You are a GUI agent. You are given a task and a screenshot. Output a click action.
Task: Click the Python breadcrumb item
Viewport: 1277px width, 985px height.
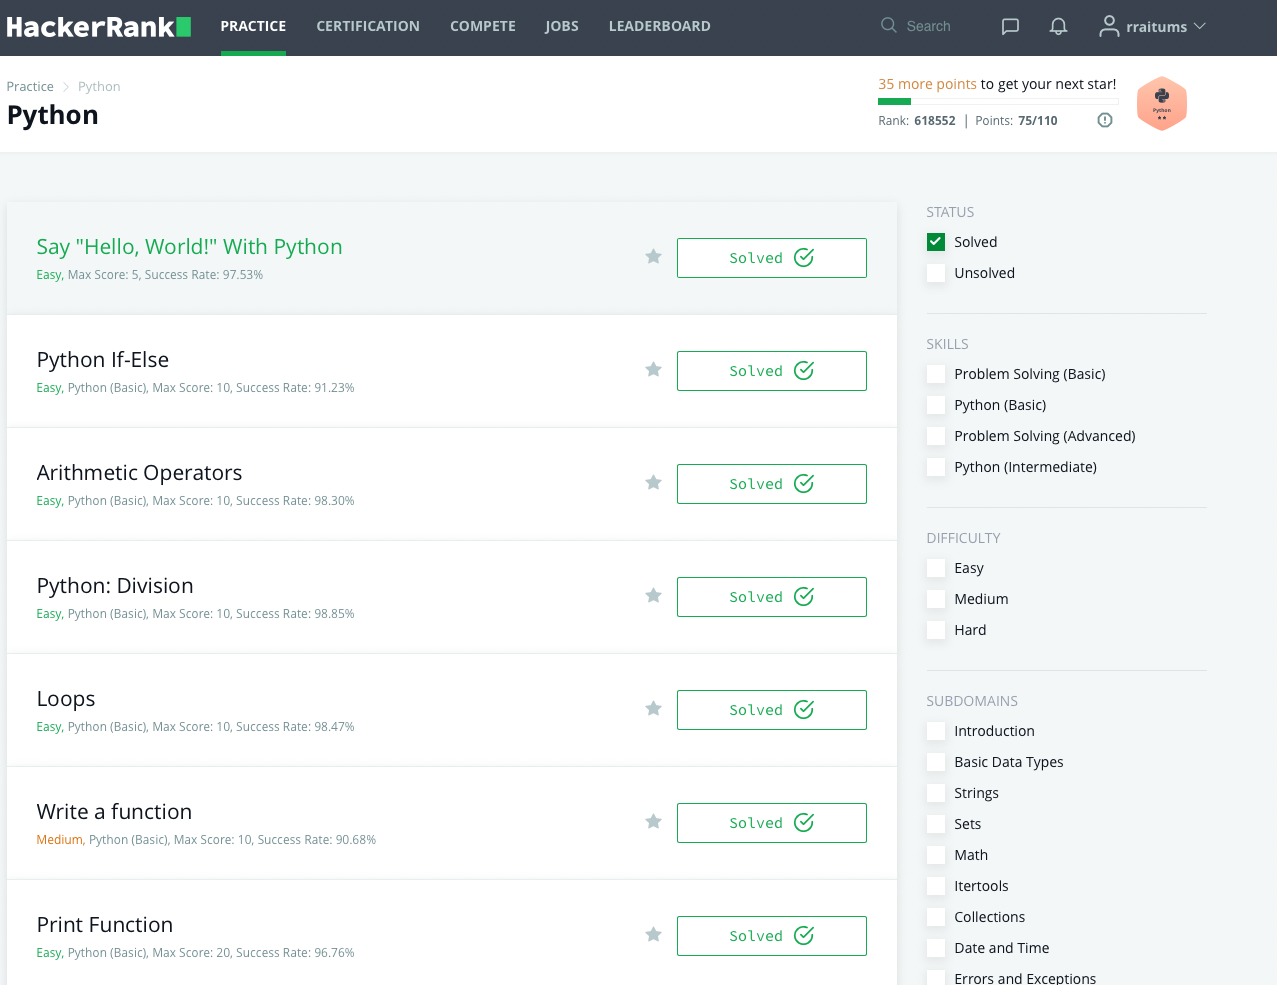[x=99, y=87]
